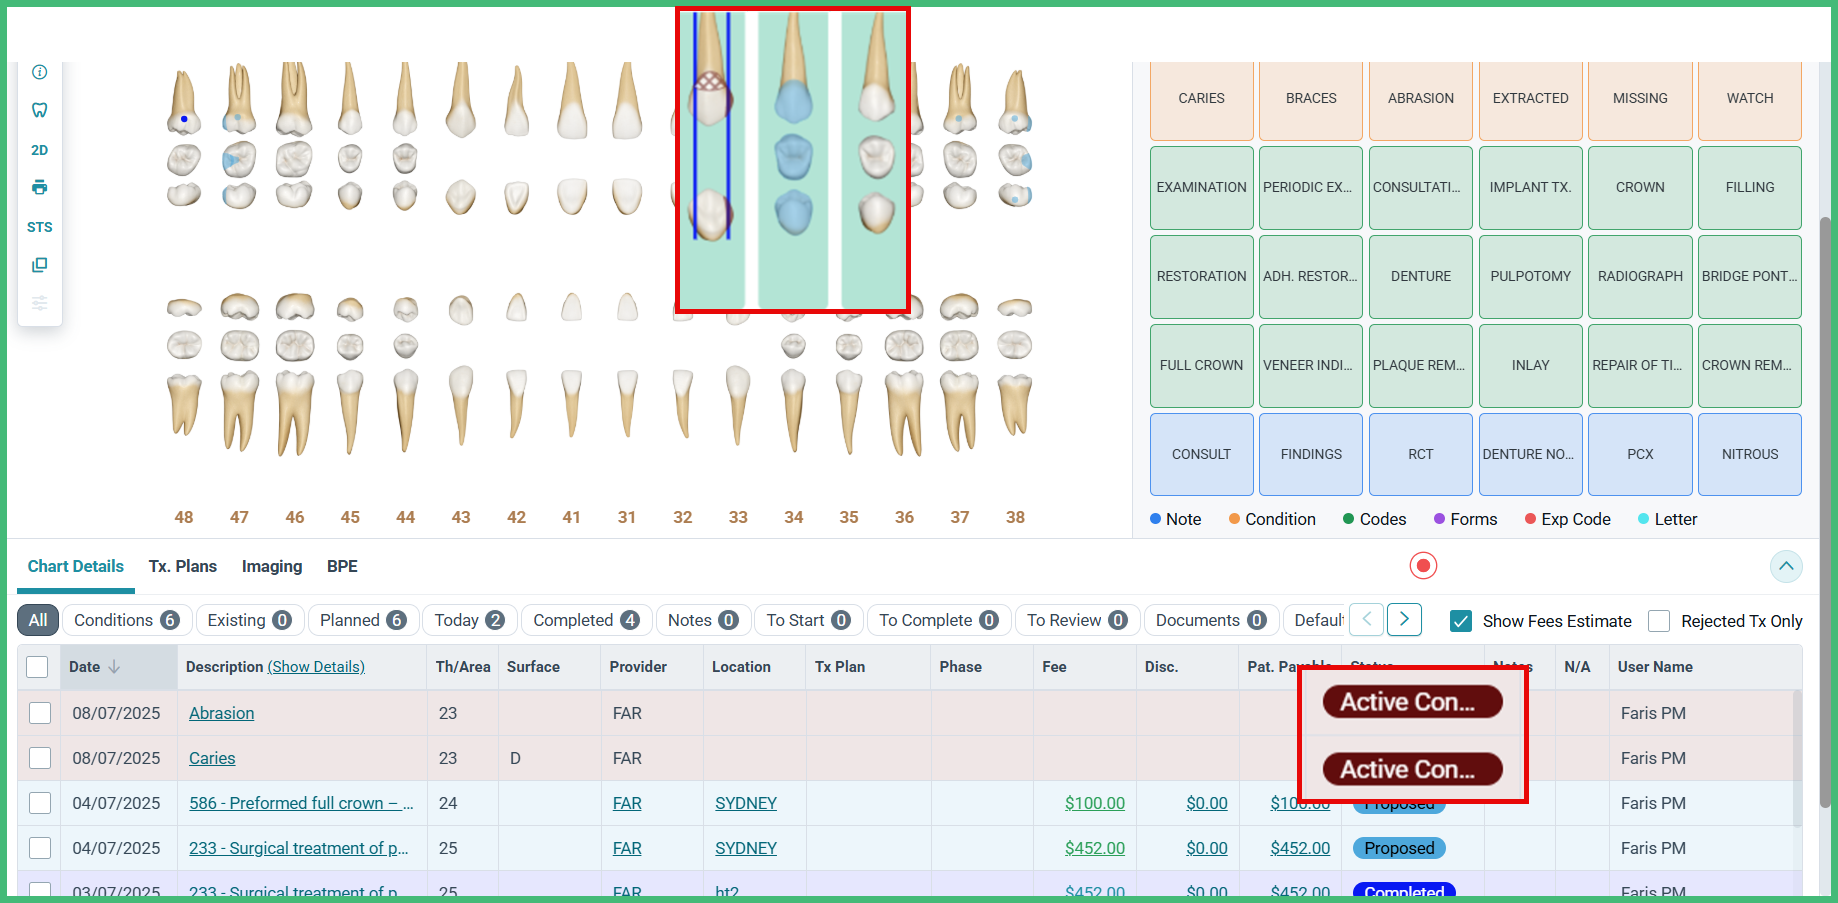This screenshot has width=1838, height=903.
Task: Click the red record button
Action: [x=1423, y=566]
